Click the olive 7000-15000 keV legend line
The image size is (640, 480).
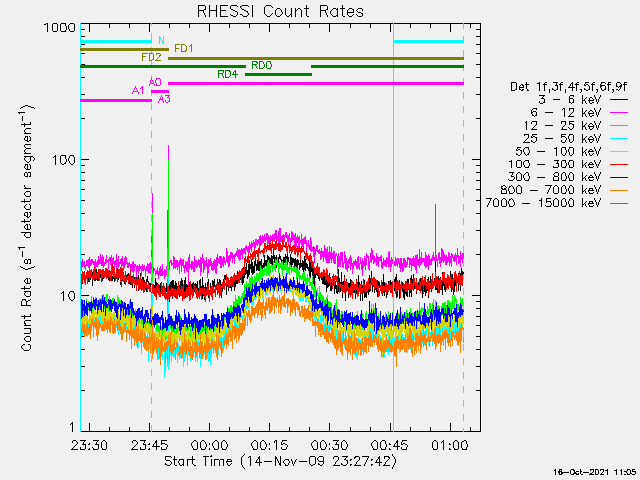coord(619,203)
